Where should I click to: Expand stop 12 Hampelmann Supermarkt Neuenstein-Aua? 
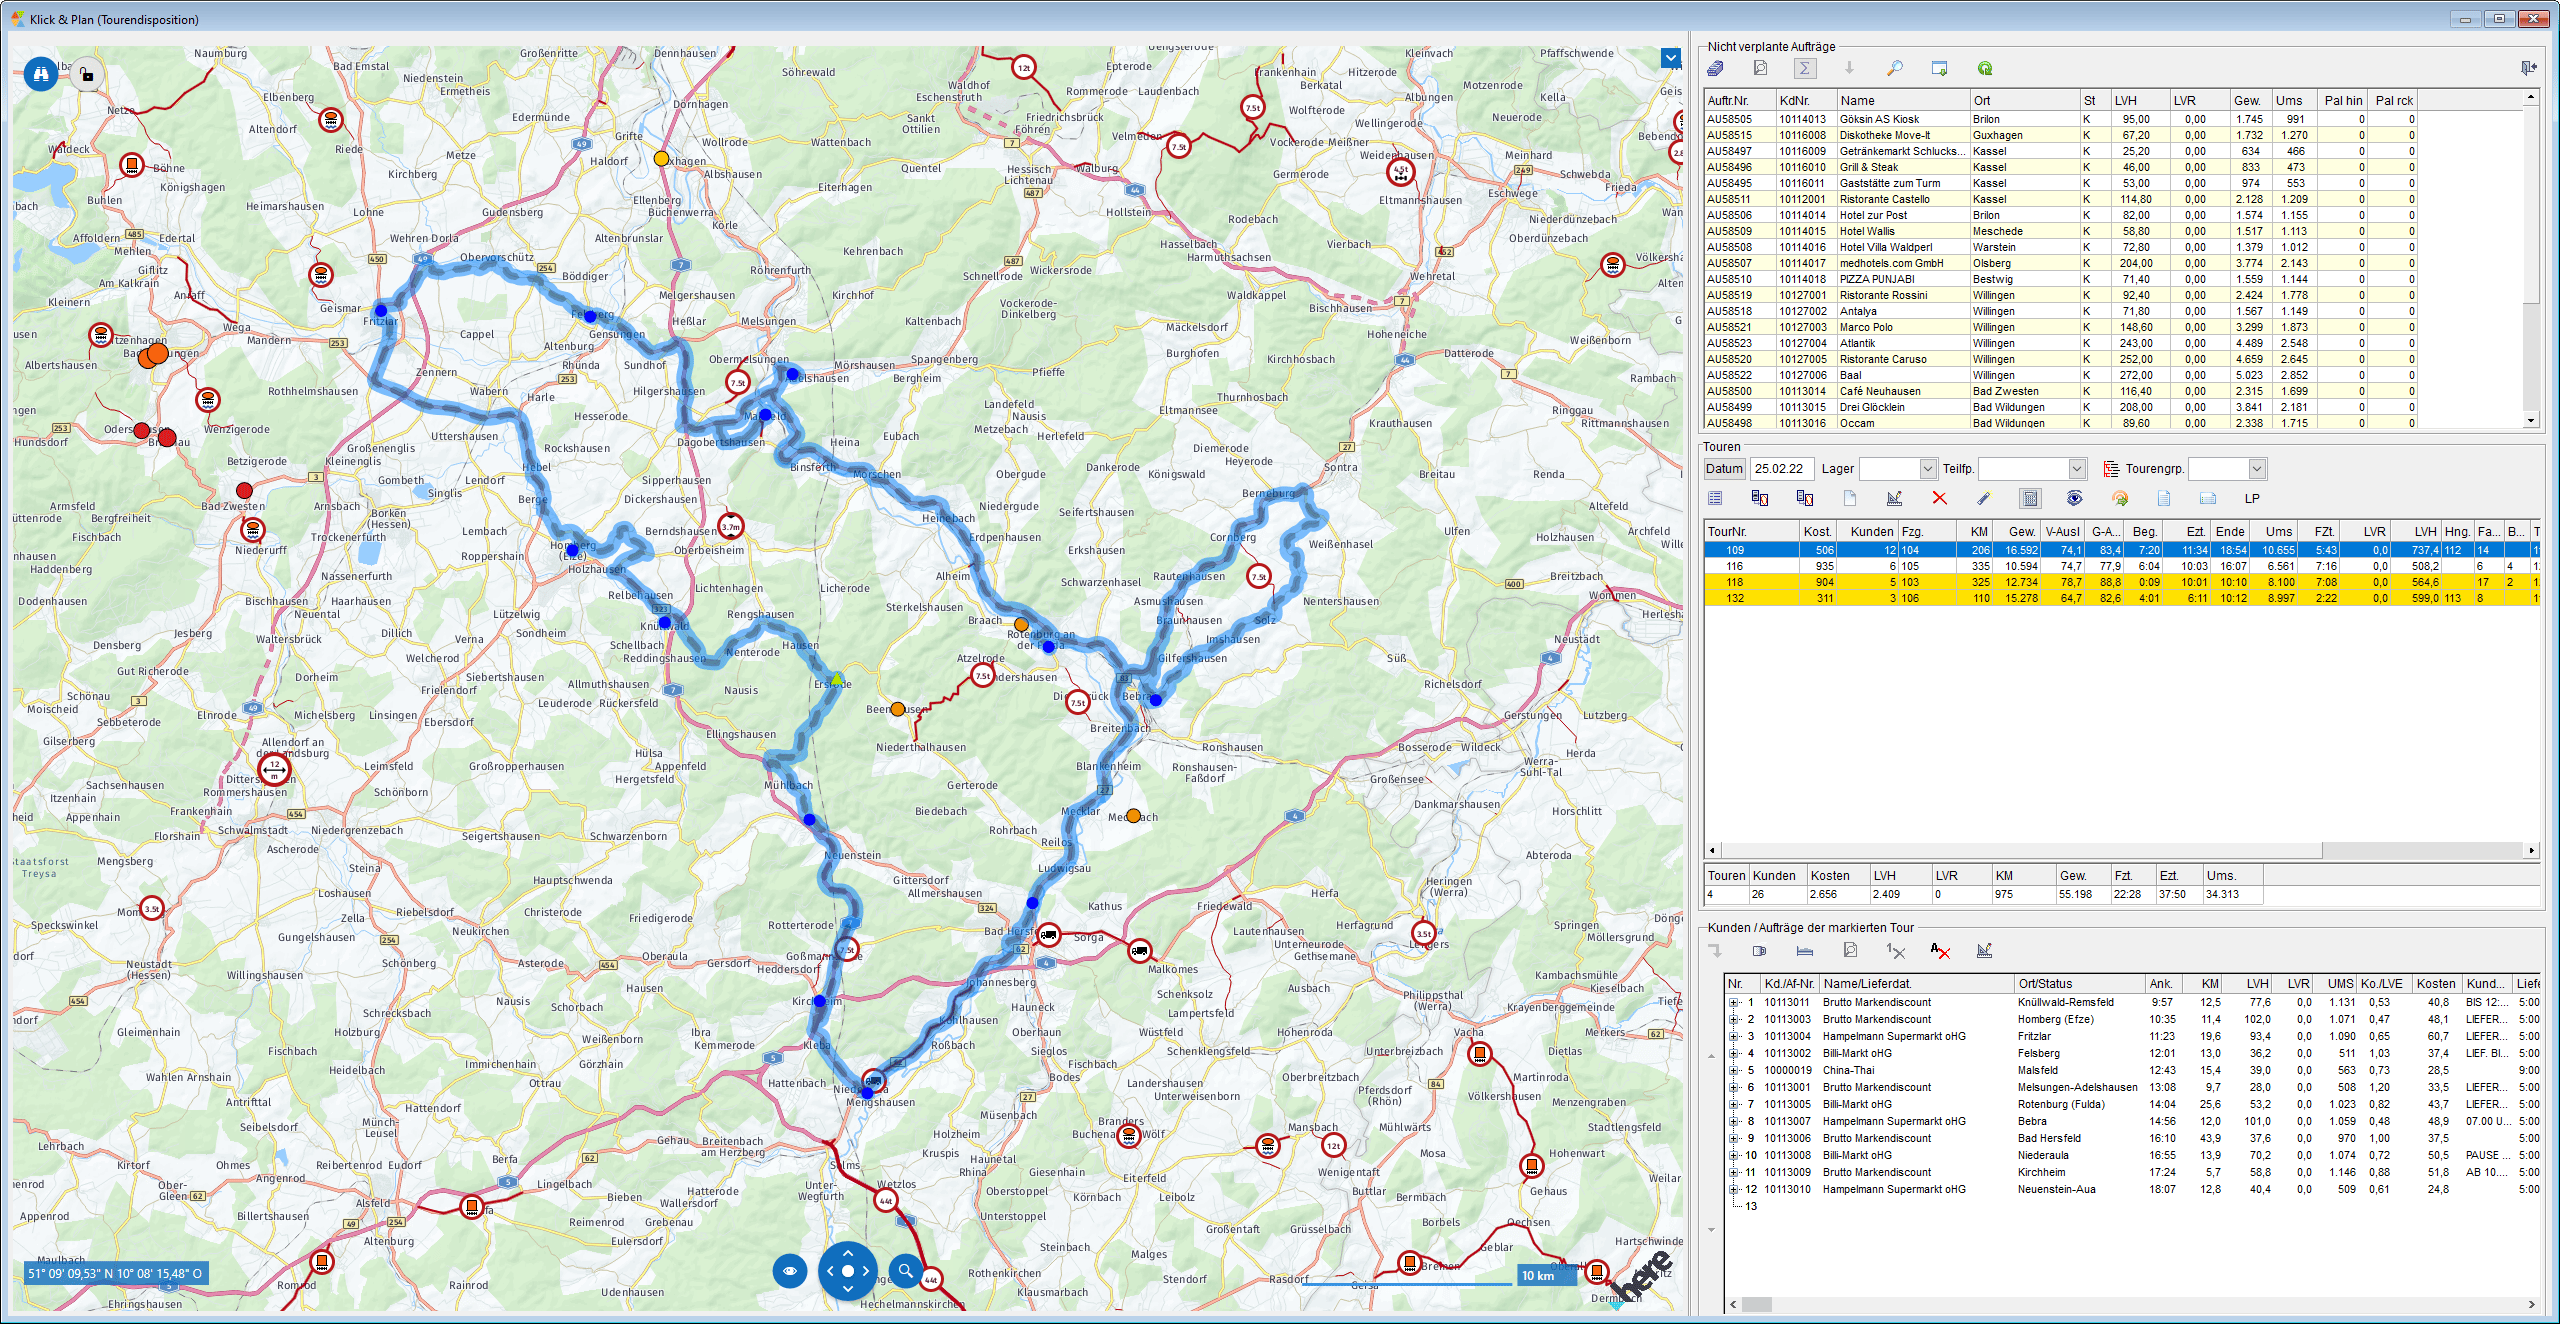click(1734, 1189)
